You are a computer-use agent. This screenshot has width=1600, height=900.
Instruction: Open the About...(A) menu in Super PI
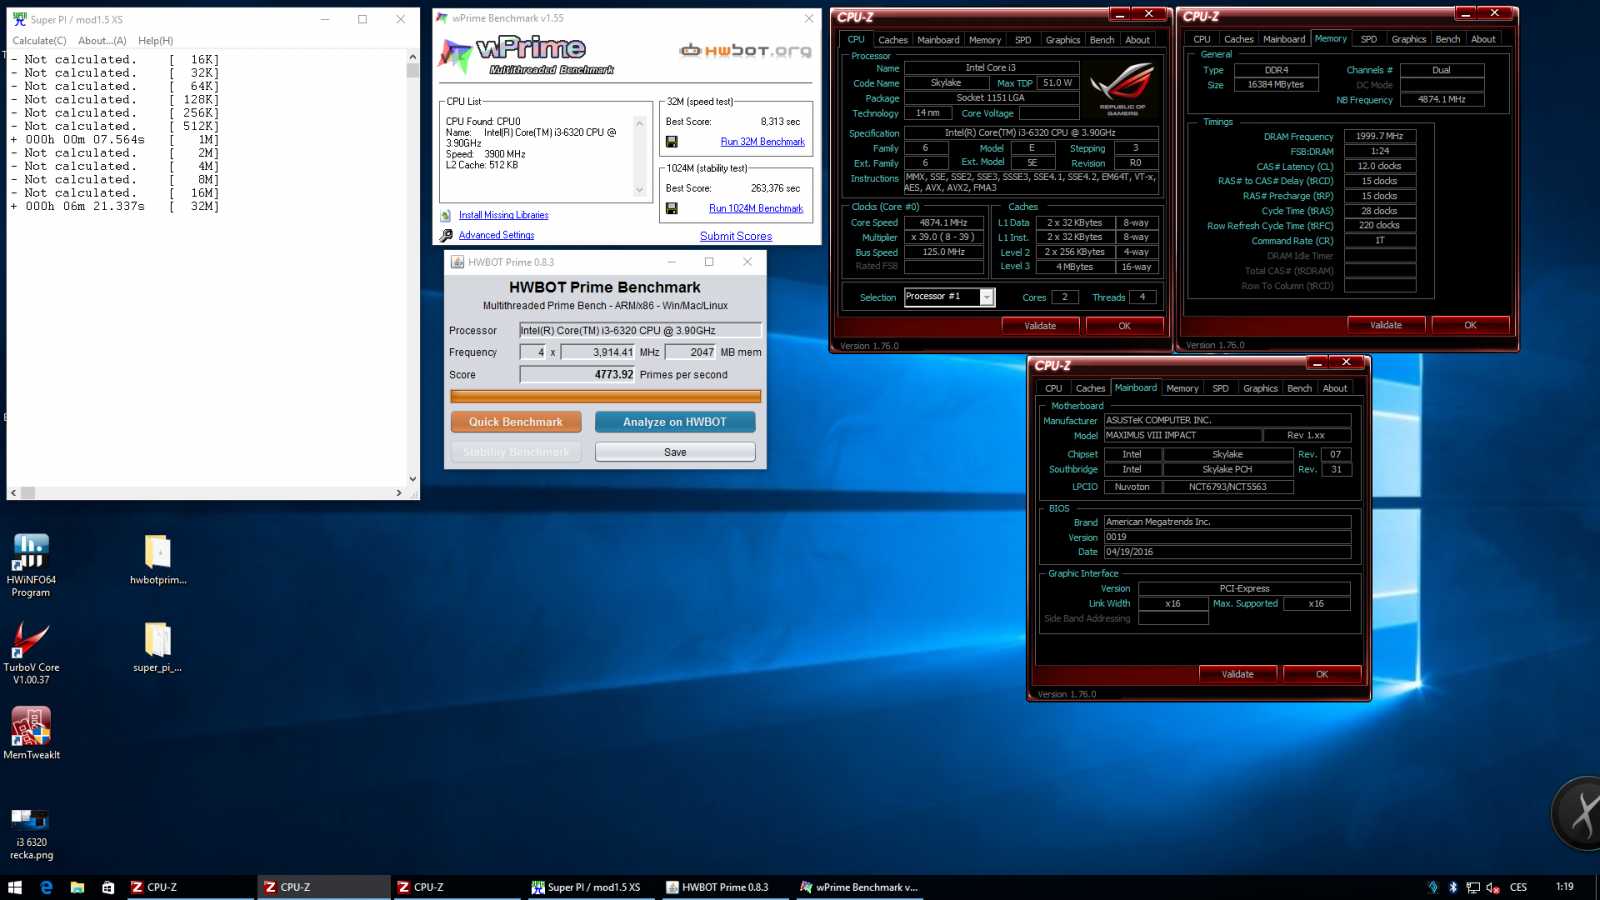tap(102, 41)
